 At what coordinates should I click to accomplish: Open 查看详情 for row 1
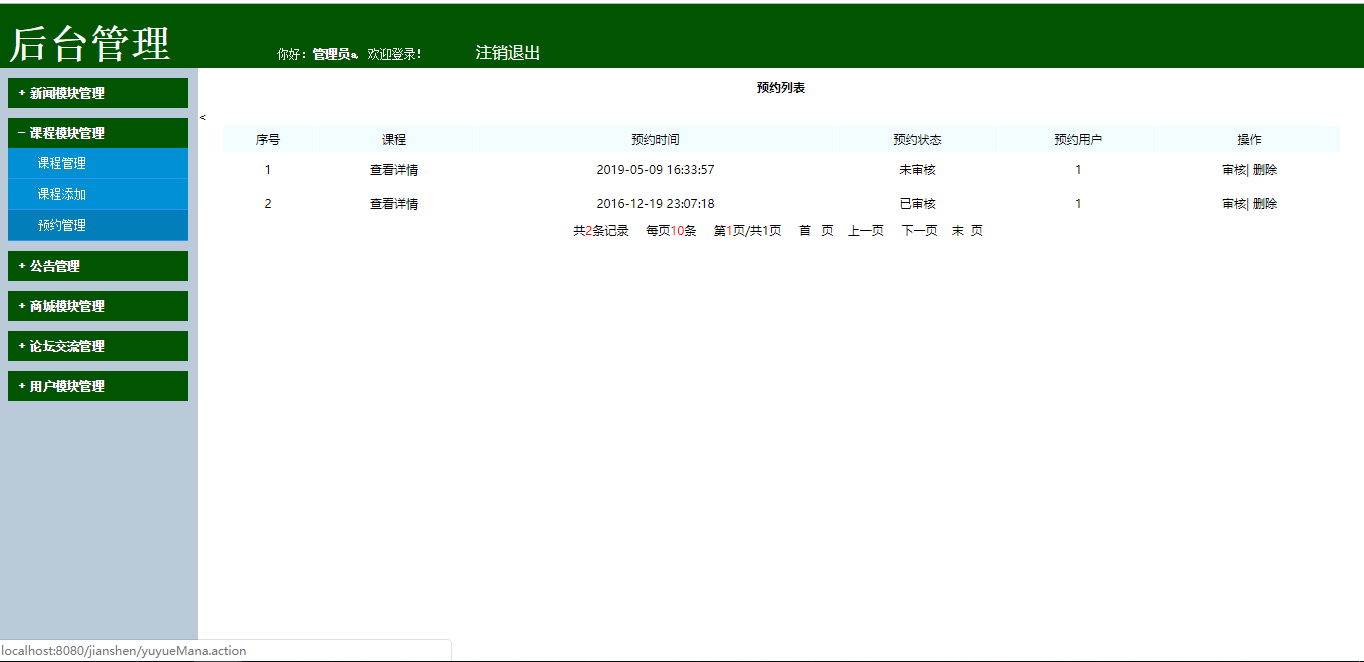(394, 170)
